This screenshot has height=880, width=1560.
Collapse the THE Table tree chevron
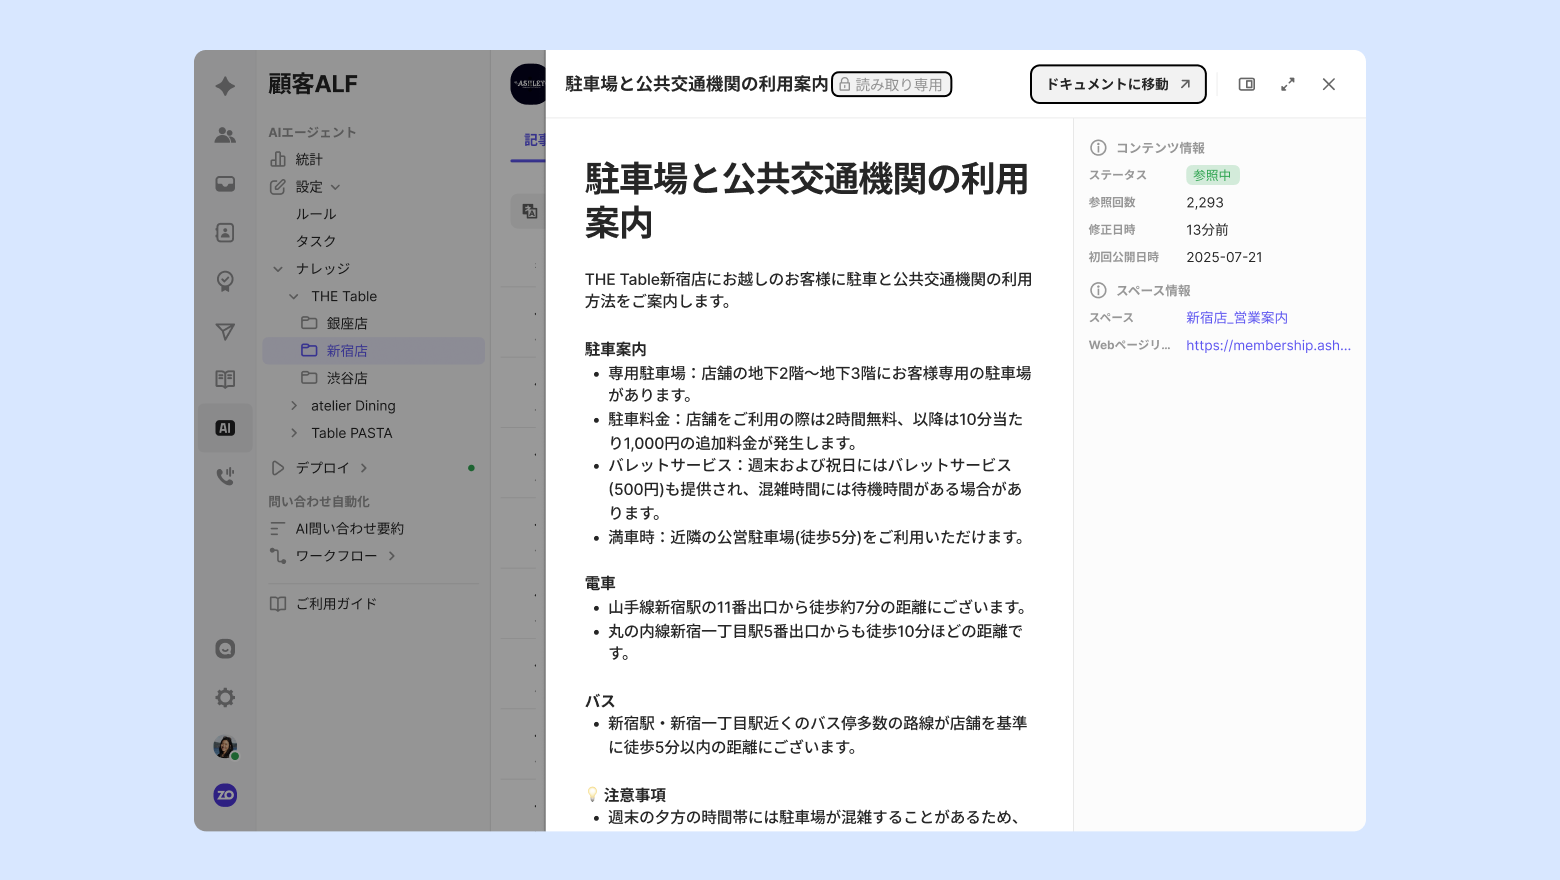click(294, 296)
